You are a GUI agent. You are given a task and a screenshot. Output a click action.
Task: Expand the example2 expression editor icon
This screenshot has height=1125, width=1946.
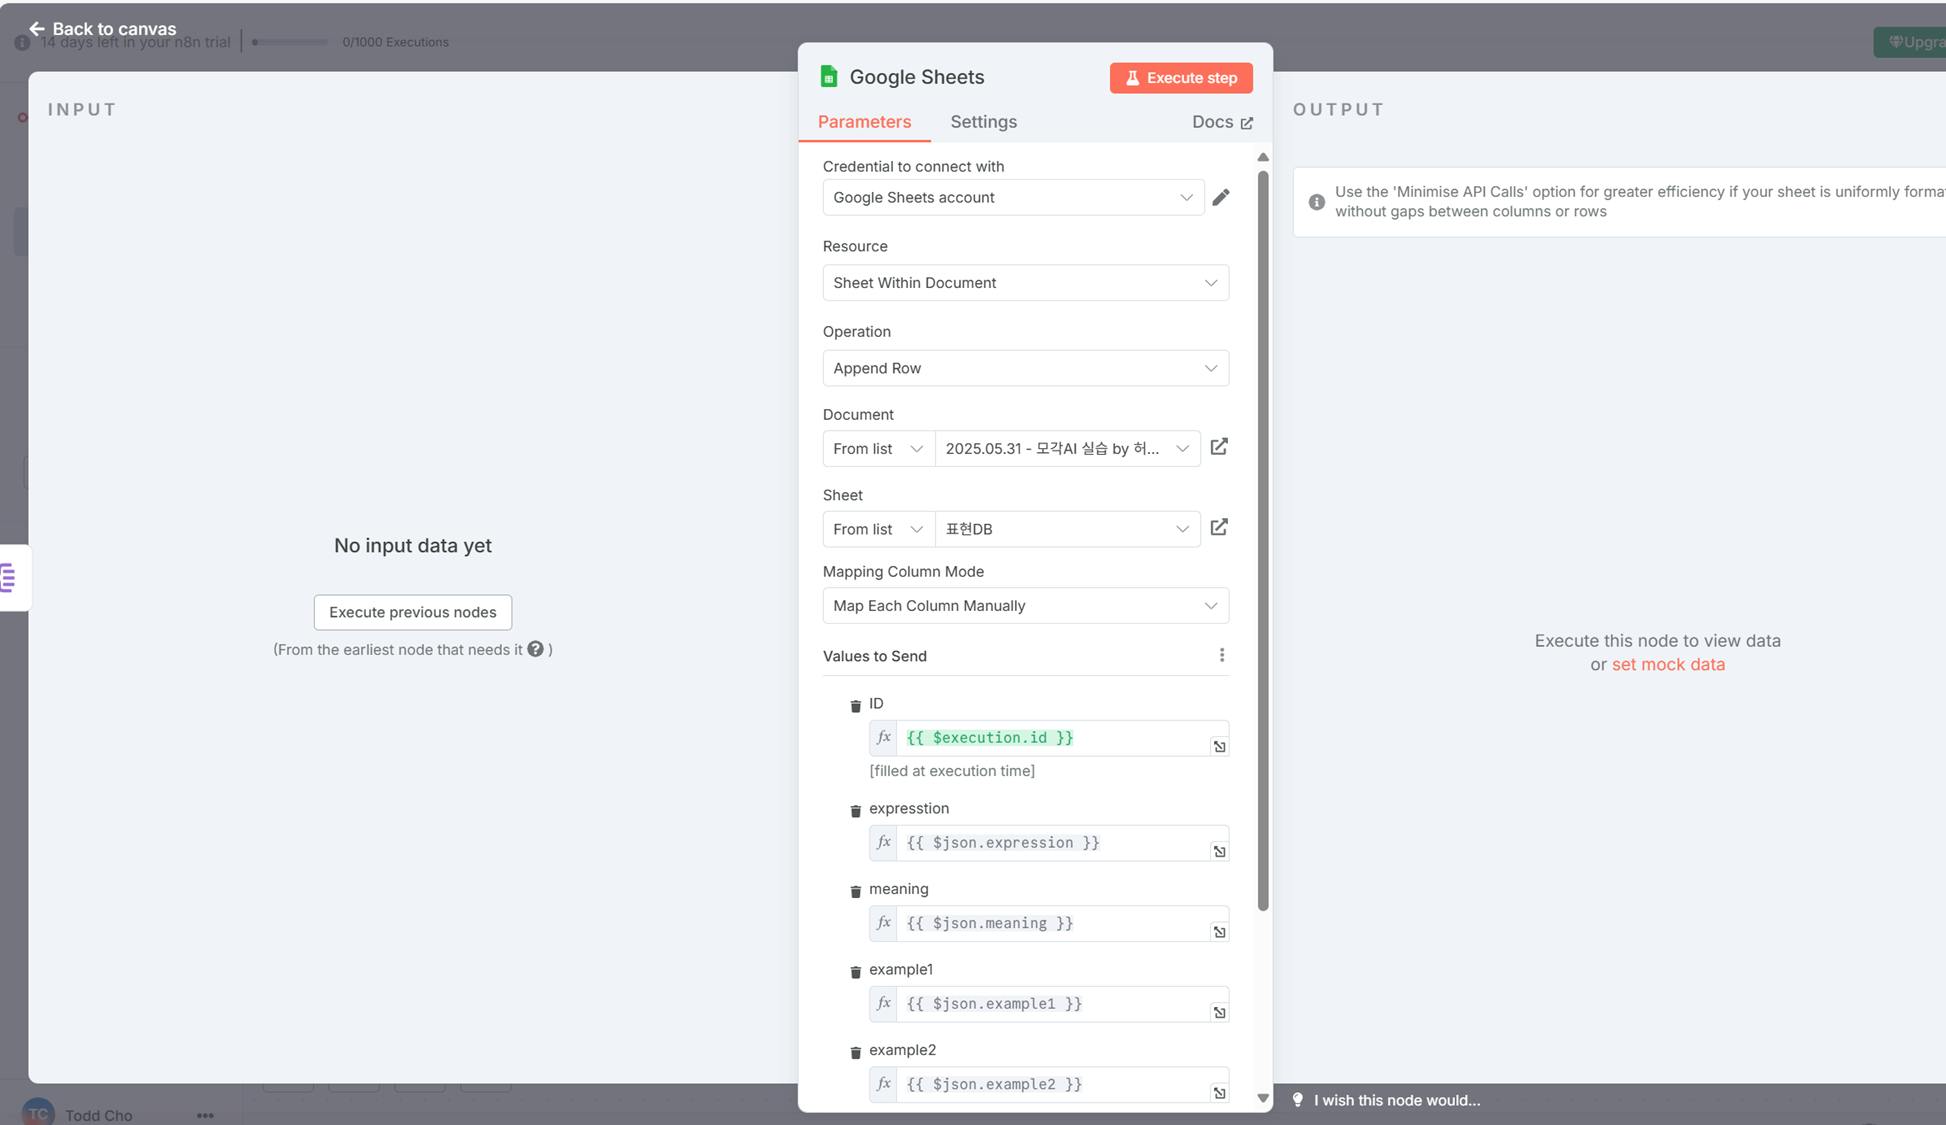1219,1092
